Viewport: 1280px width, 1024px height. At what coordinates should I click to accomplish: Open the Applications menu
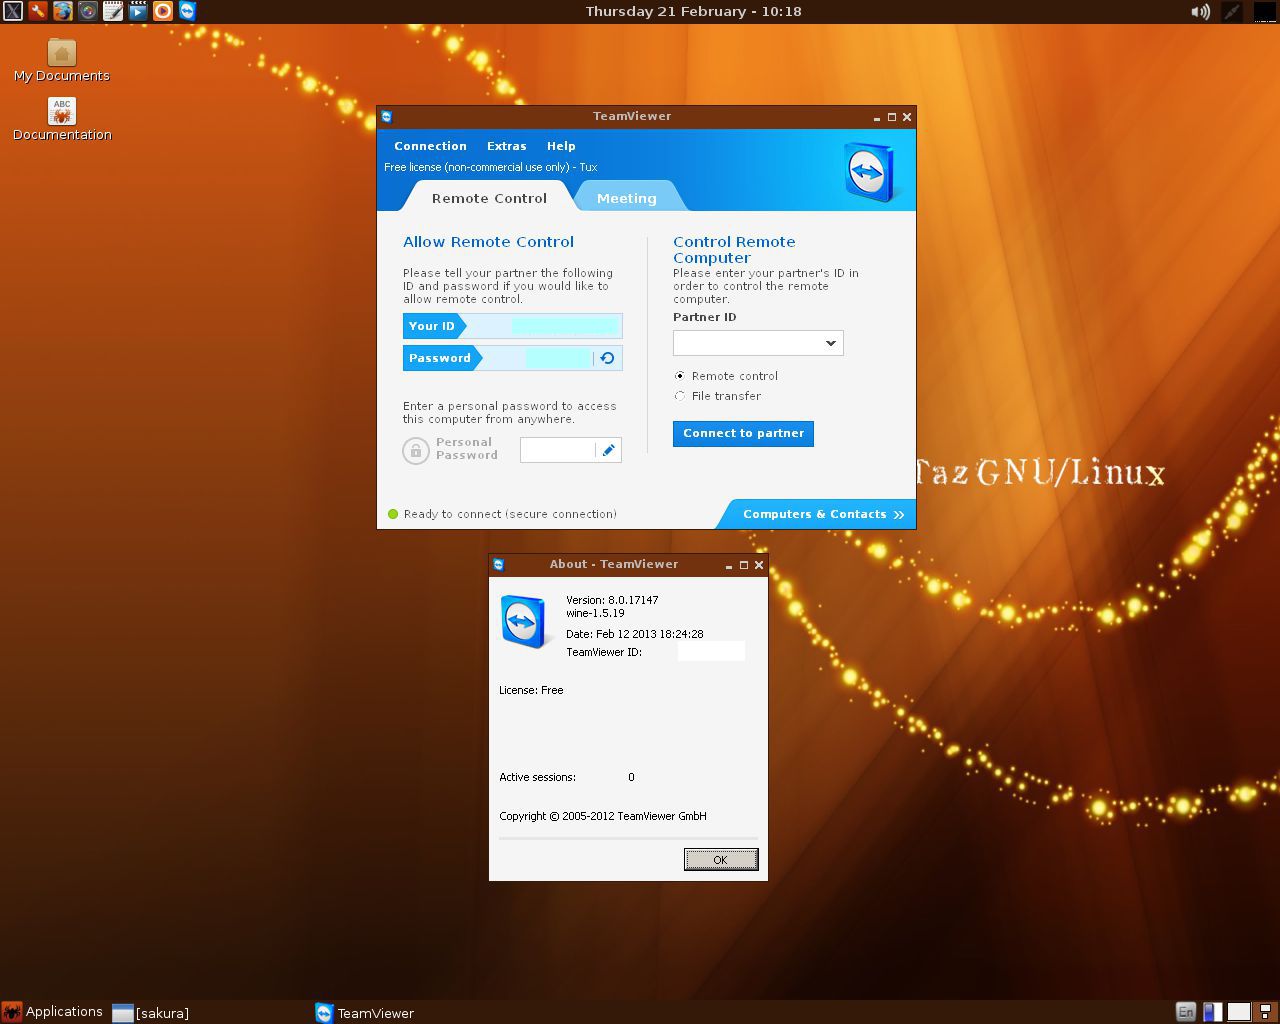pyautogui.click(x=52, y=1012)
